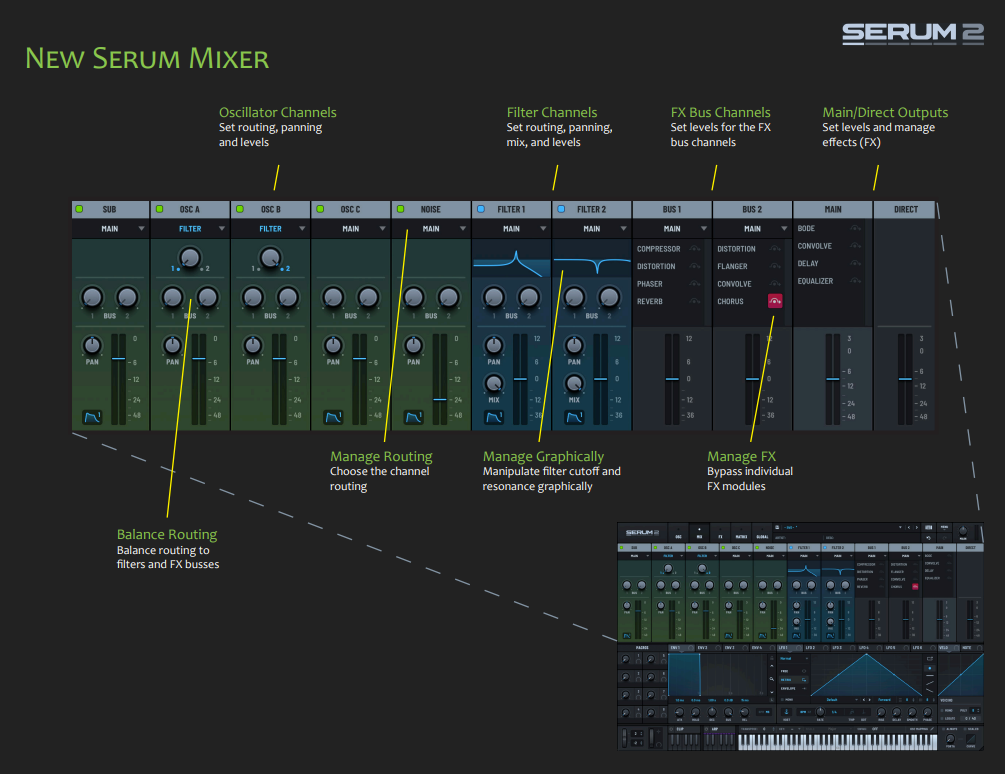The height and width of the screenshot is (774, 1005).
Task: Bypass the MAIN CONVOLVE effect
Action: [x=855, y=246]
